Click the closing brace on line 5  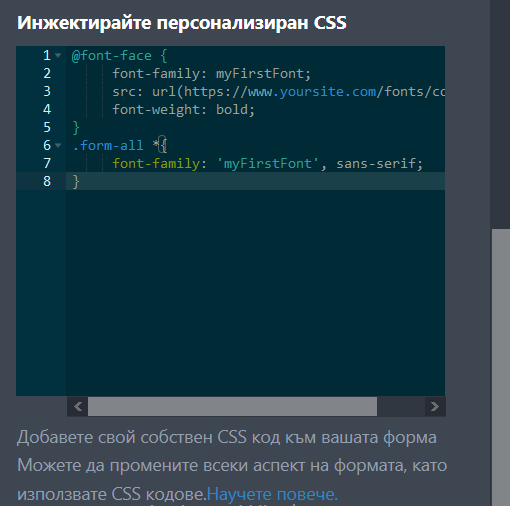click(x=76, y=128)
